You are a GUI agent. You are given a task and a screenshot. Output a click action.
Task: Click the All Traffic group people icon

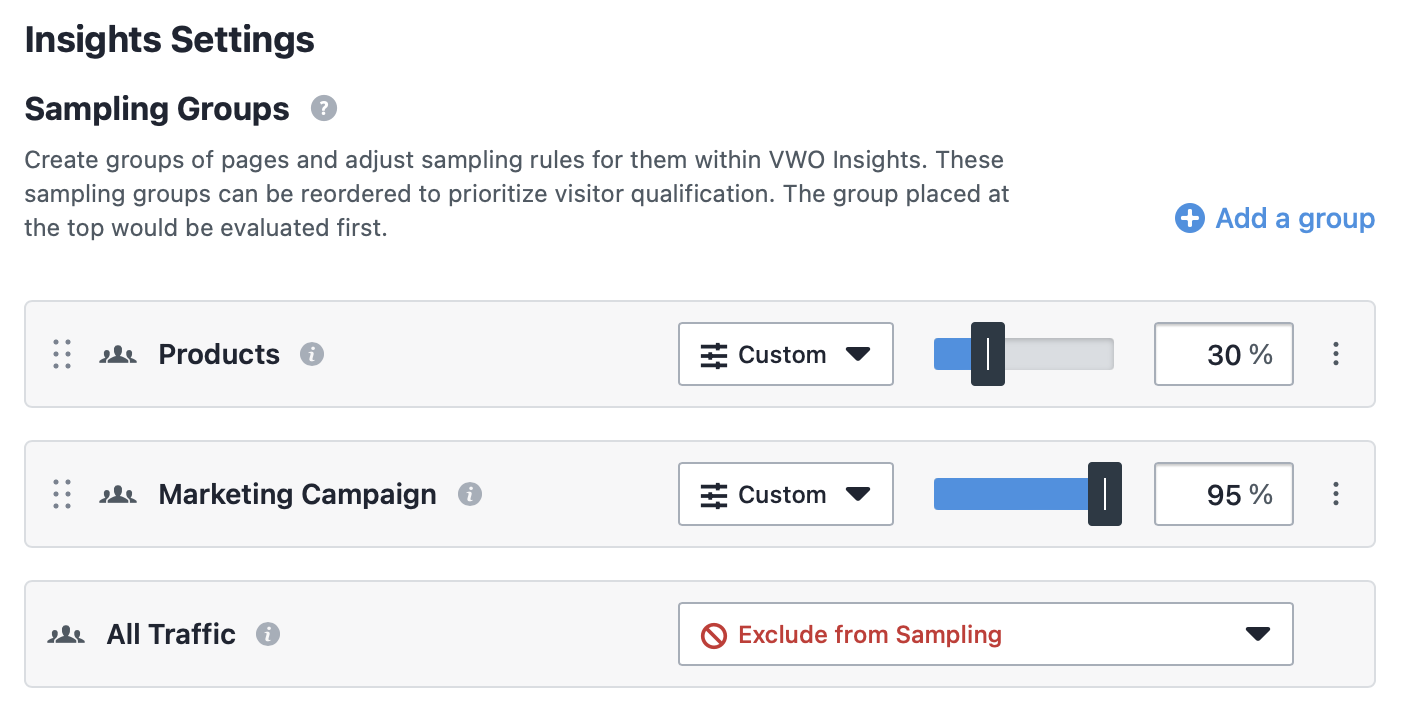[x=66, y=634]
